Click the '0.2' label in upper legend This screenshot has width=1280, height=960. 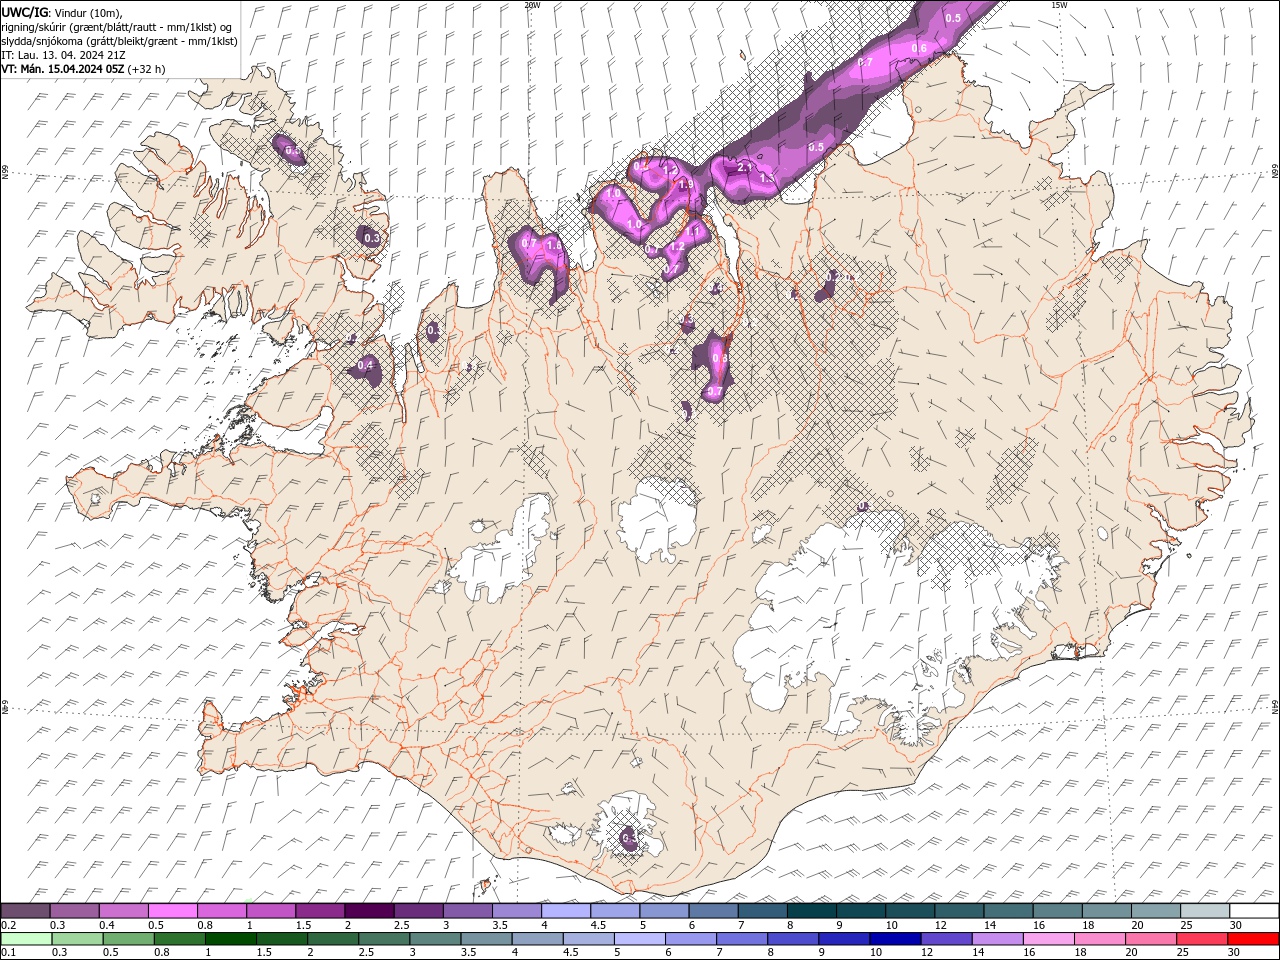point(8,926)
